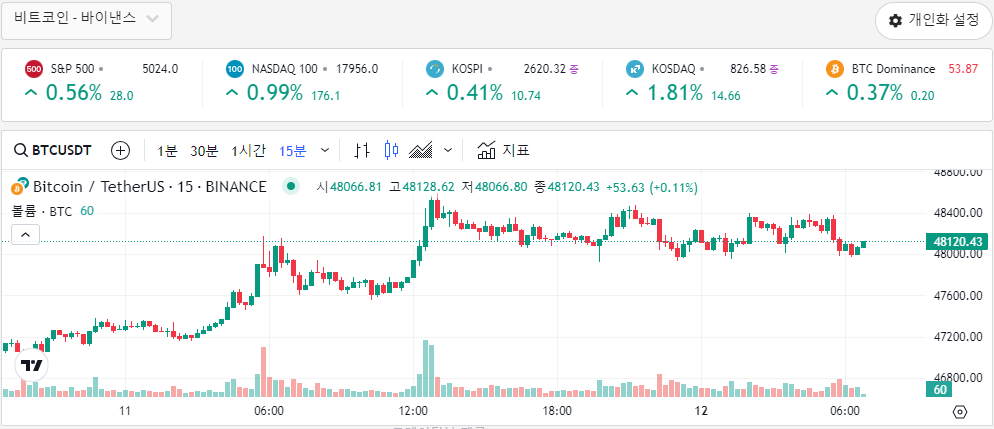
Task: Open the 지표 indicators menu
Action: tap(503, 150)
